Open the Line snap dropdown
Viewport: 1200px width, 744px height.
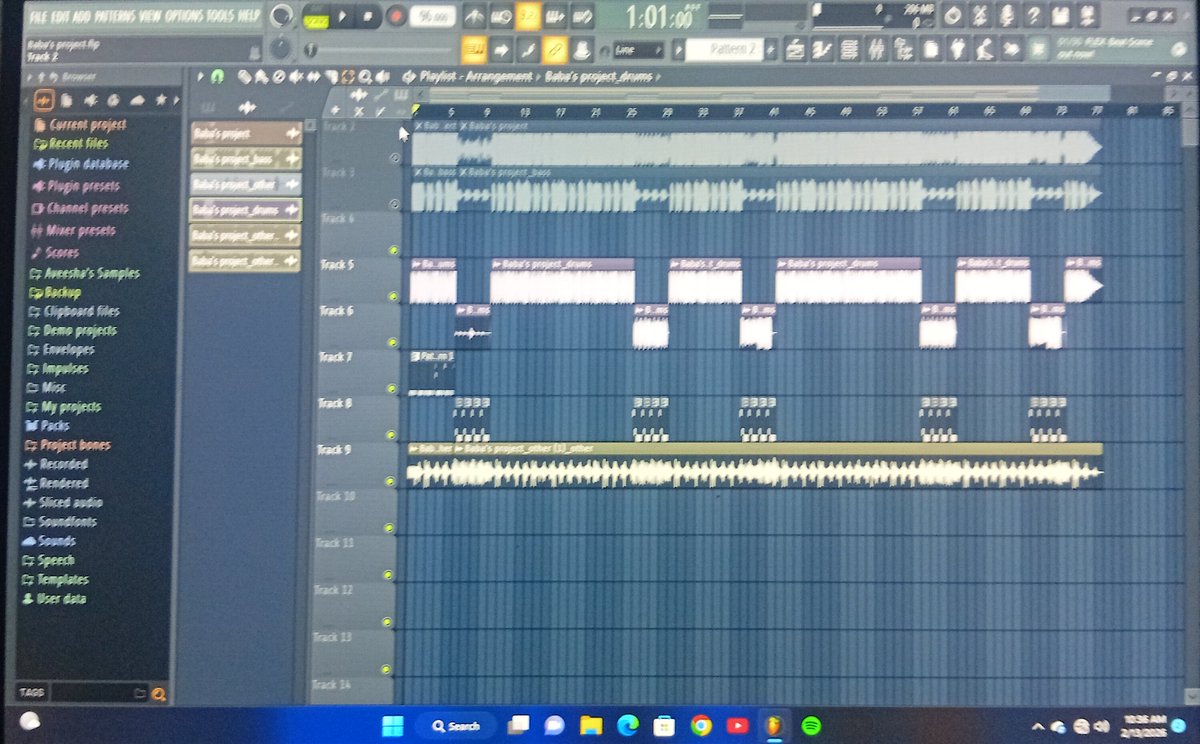[x=637, y=49]
